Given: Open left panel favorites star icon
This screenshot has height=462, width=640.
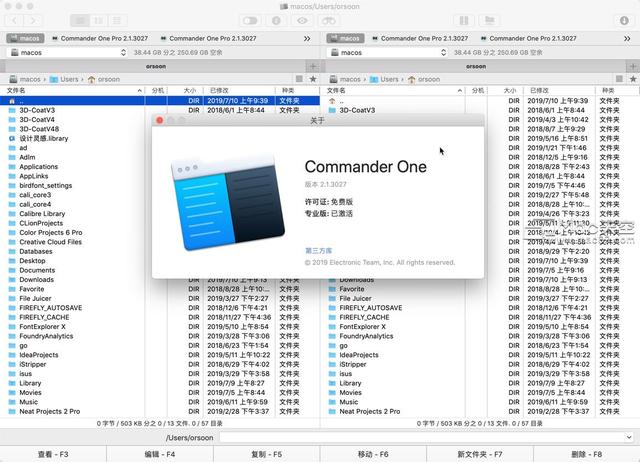Looking at the screenshot, I should tap(313, 79).
